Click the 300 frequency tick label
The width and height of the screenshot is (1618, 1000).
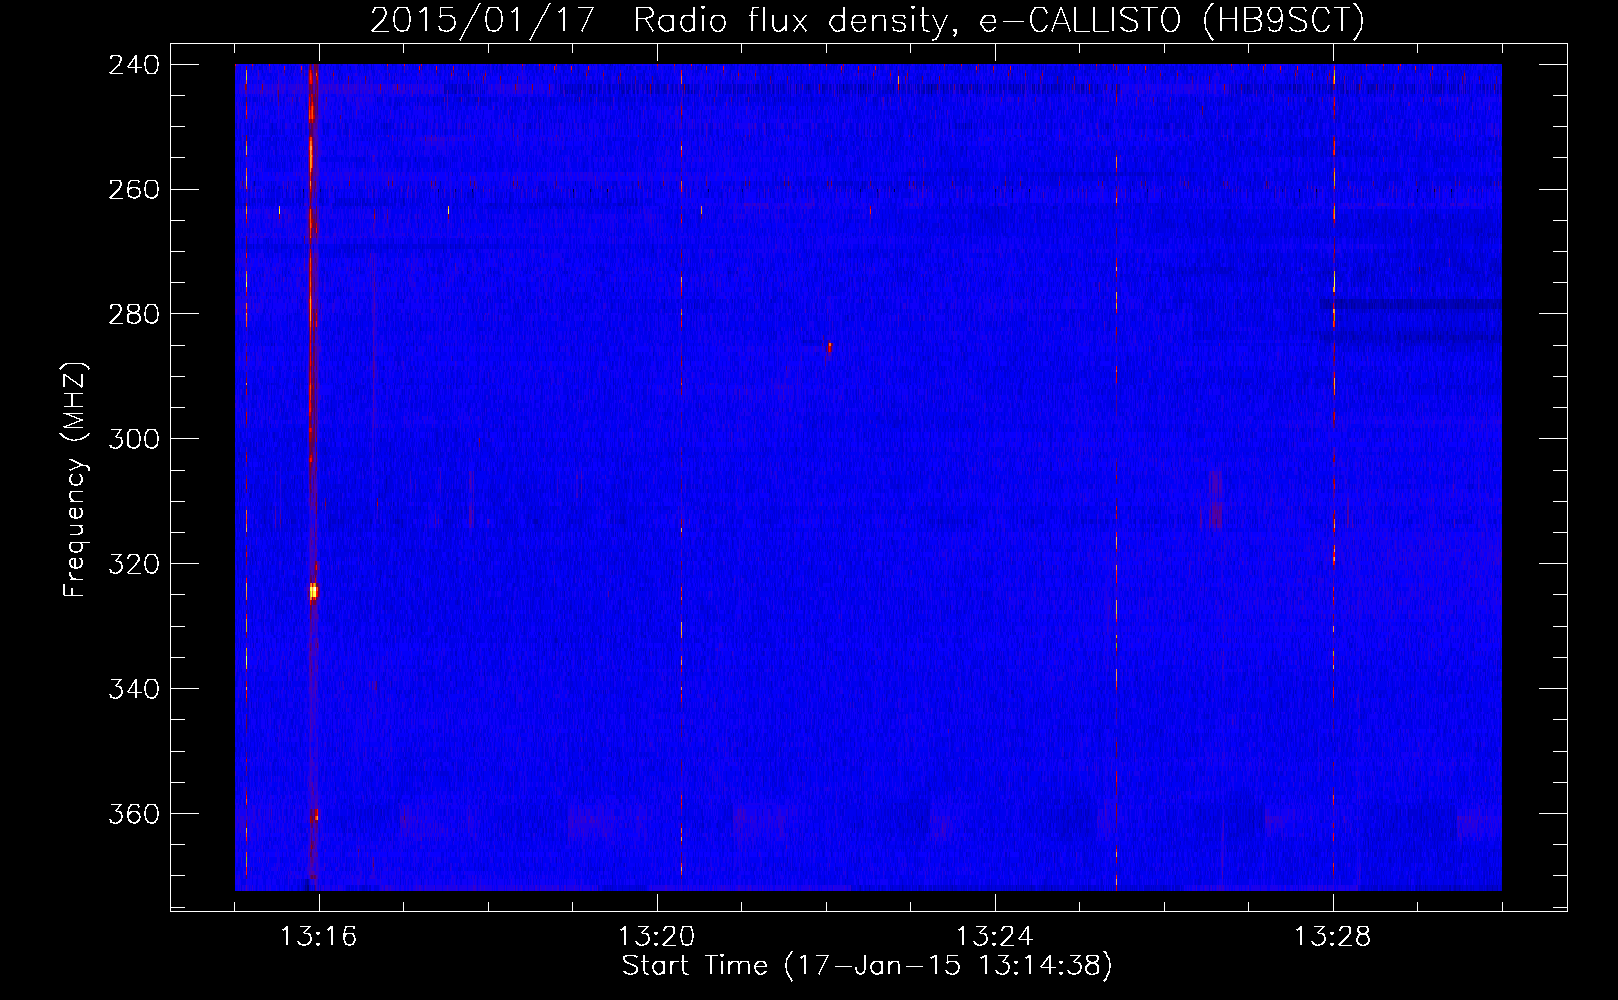(x=134, y=439)
